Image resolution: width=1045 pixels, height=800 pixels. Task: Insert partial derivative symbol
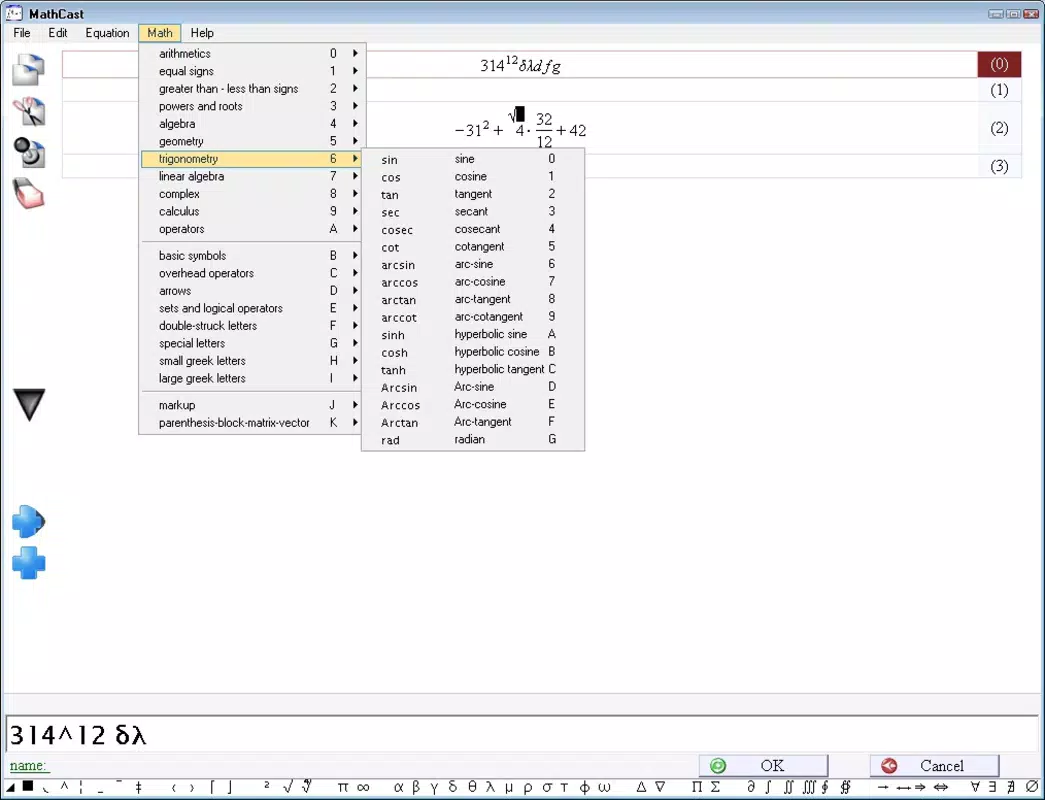pos(750,787)
